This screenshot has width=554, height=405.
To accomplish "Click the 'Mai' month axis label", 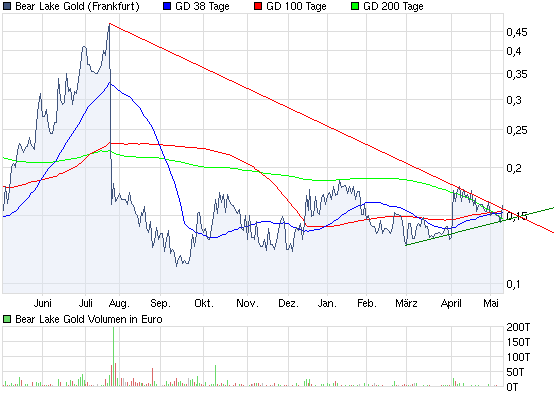I will (491, 303).
